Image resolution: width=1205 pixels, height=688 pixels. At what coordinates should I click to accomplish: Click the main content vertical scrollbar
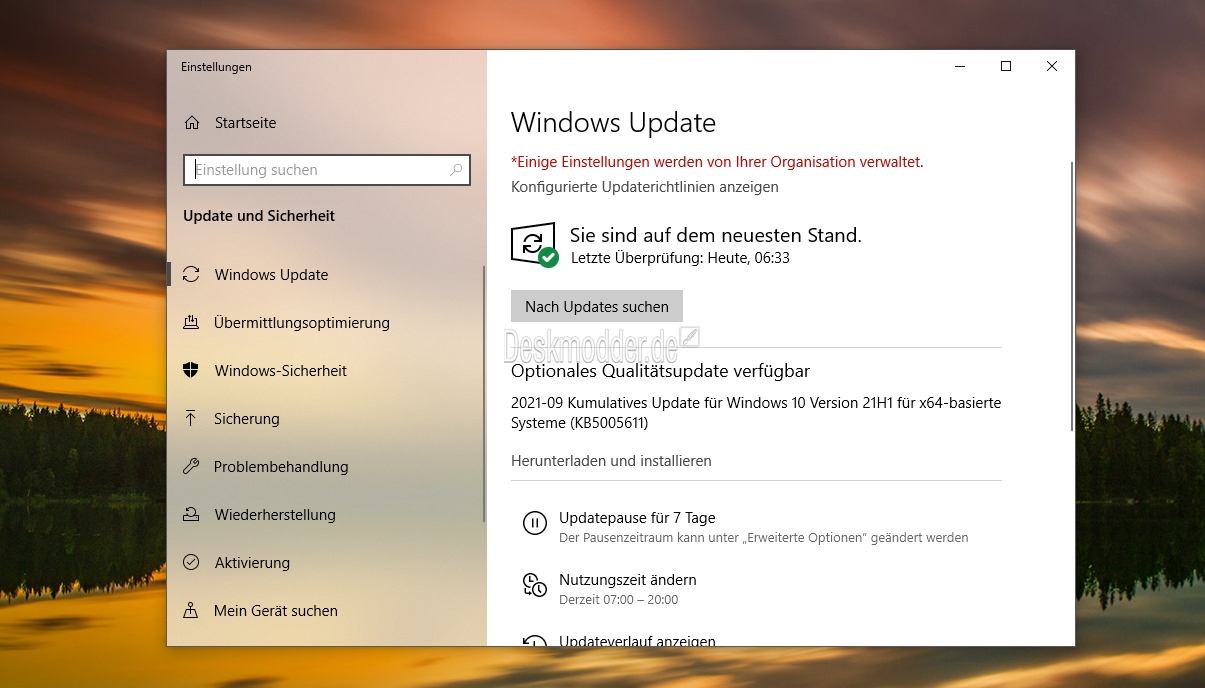click(x=1072, y=296)
